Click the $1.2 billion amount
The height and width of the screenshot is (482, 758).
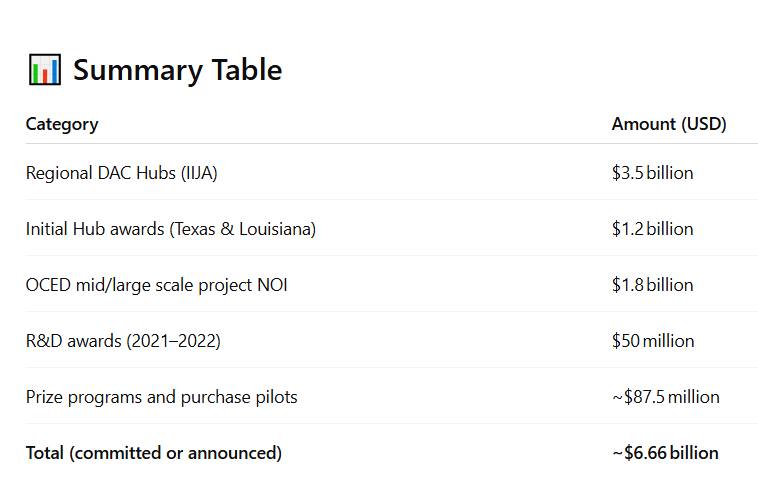[x=652, y=229]
